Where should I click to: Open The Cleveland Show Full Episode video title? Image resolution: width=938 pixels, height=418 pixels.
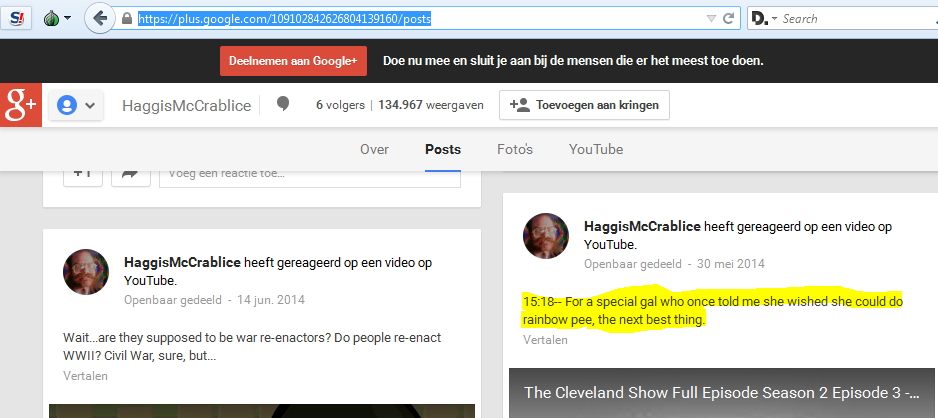(x=721, y=393)
